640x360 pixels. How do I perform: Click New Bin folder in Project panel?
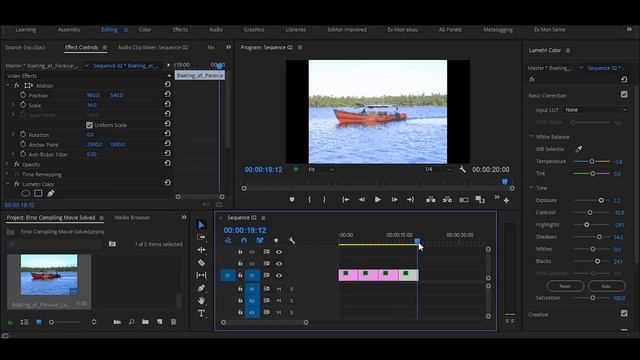(145, 322)
